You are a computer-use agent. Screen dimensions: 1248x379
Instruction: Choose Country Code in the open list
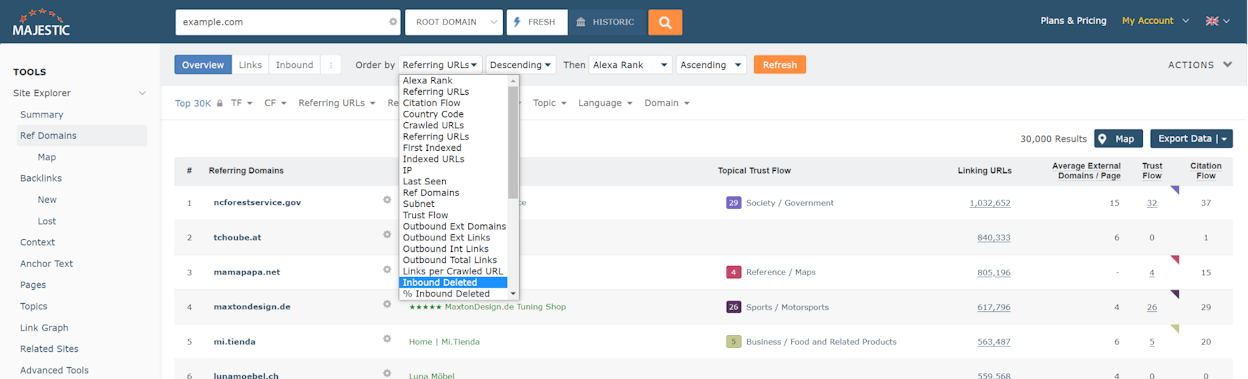click(x=454, y=114)
